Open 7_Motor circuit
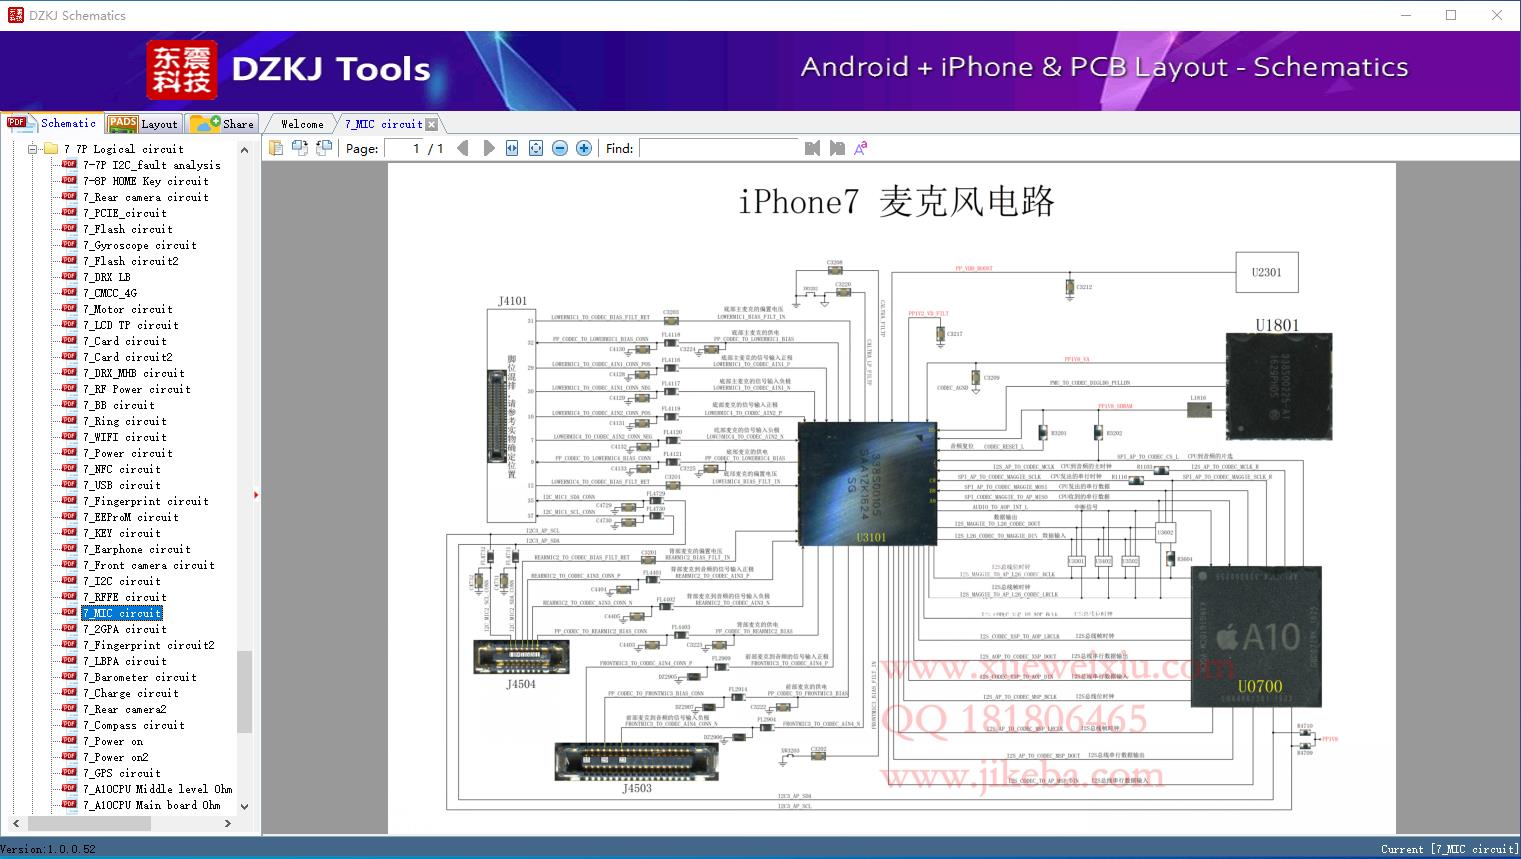 (x=128, y=309)
